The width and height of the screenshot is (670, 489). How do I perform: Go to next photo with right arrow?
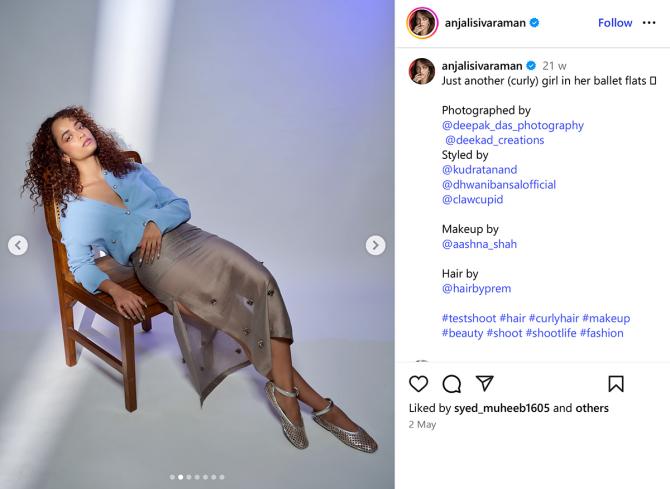[x=375, y=245]
